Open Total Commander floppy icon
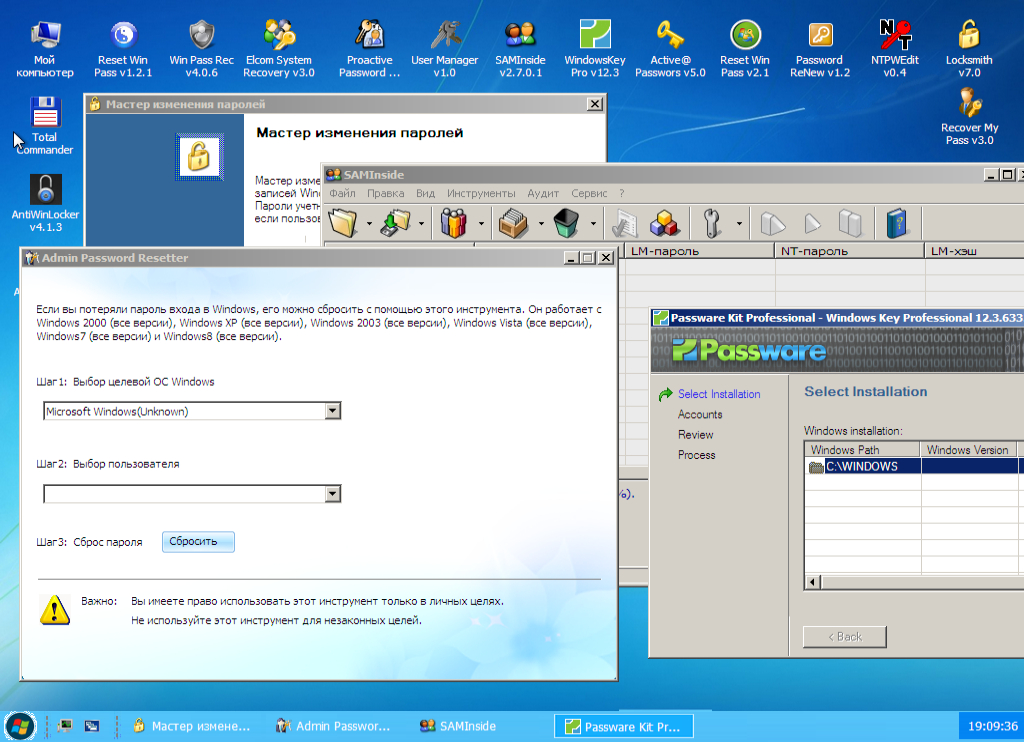The height and width of the screenshot is (742, 1024). [45, 126]
